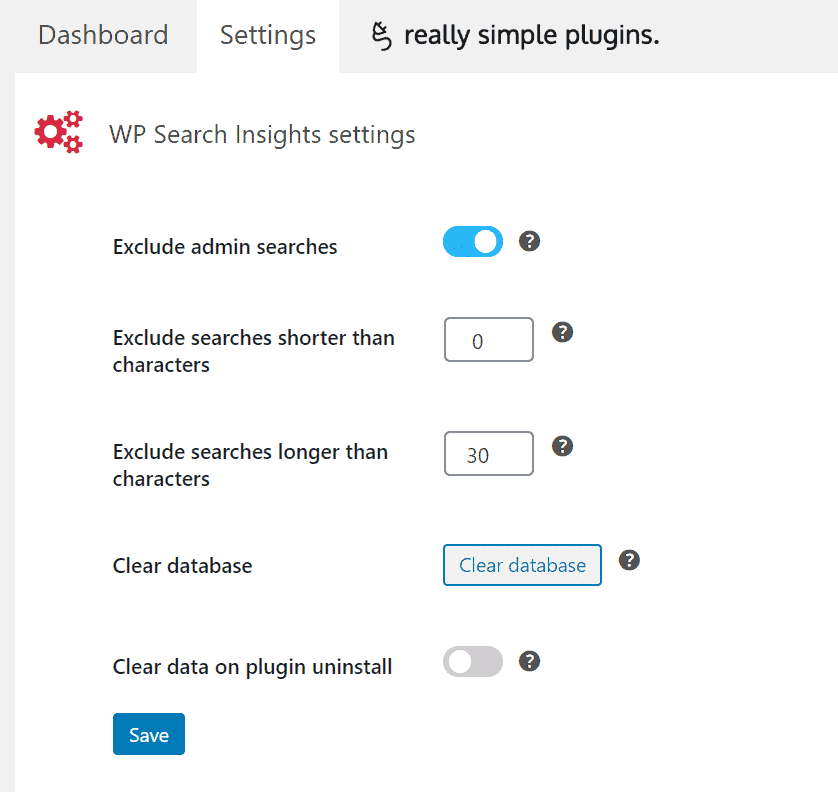
Task: View help for Clear data on uninstall
Action: point(529,661)
